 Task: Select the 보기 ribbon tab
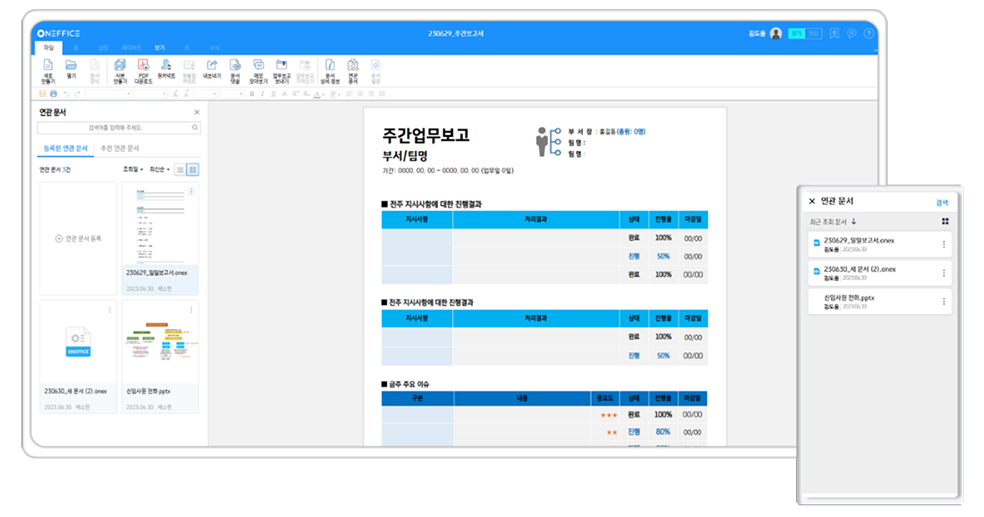pos(159,48)
